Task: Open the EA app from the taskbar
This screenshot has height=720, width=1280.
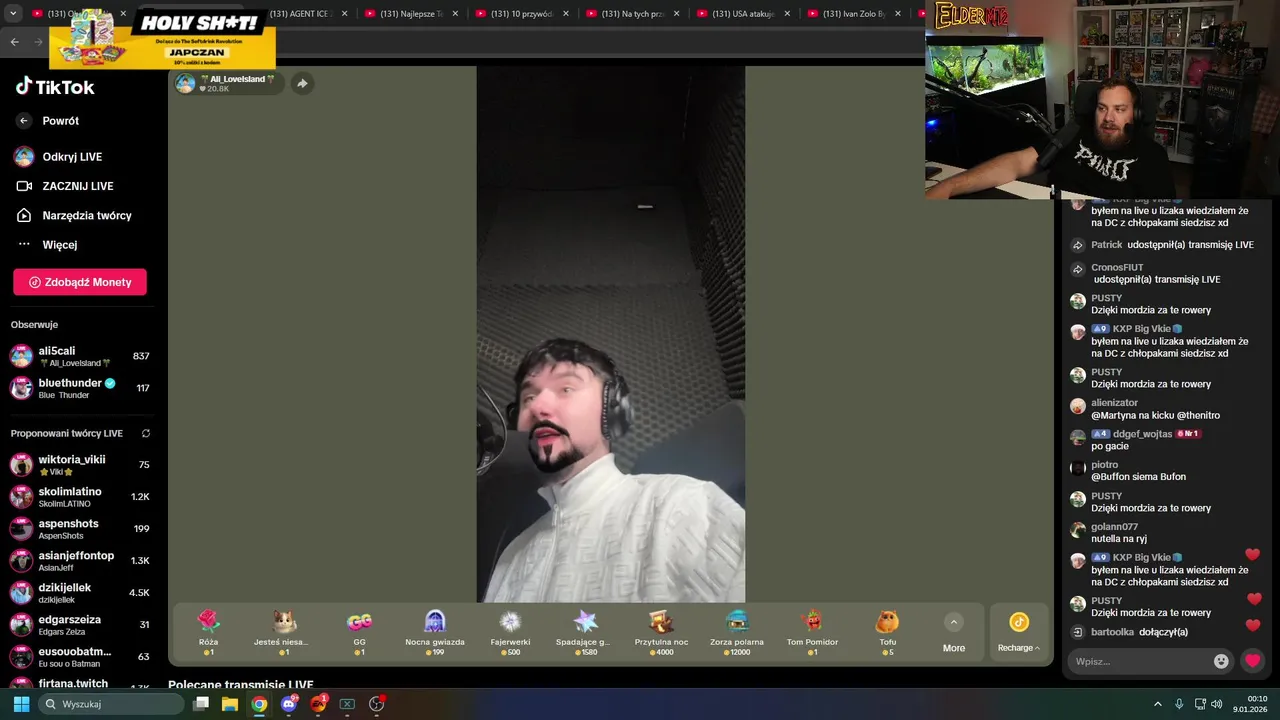Action: pos(318,704)
